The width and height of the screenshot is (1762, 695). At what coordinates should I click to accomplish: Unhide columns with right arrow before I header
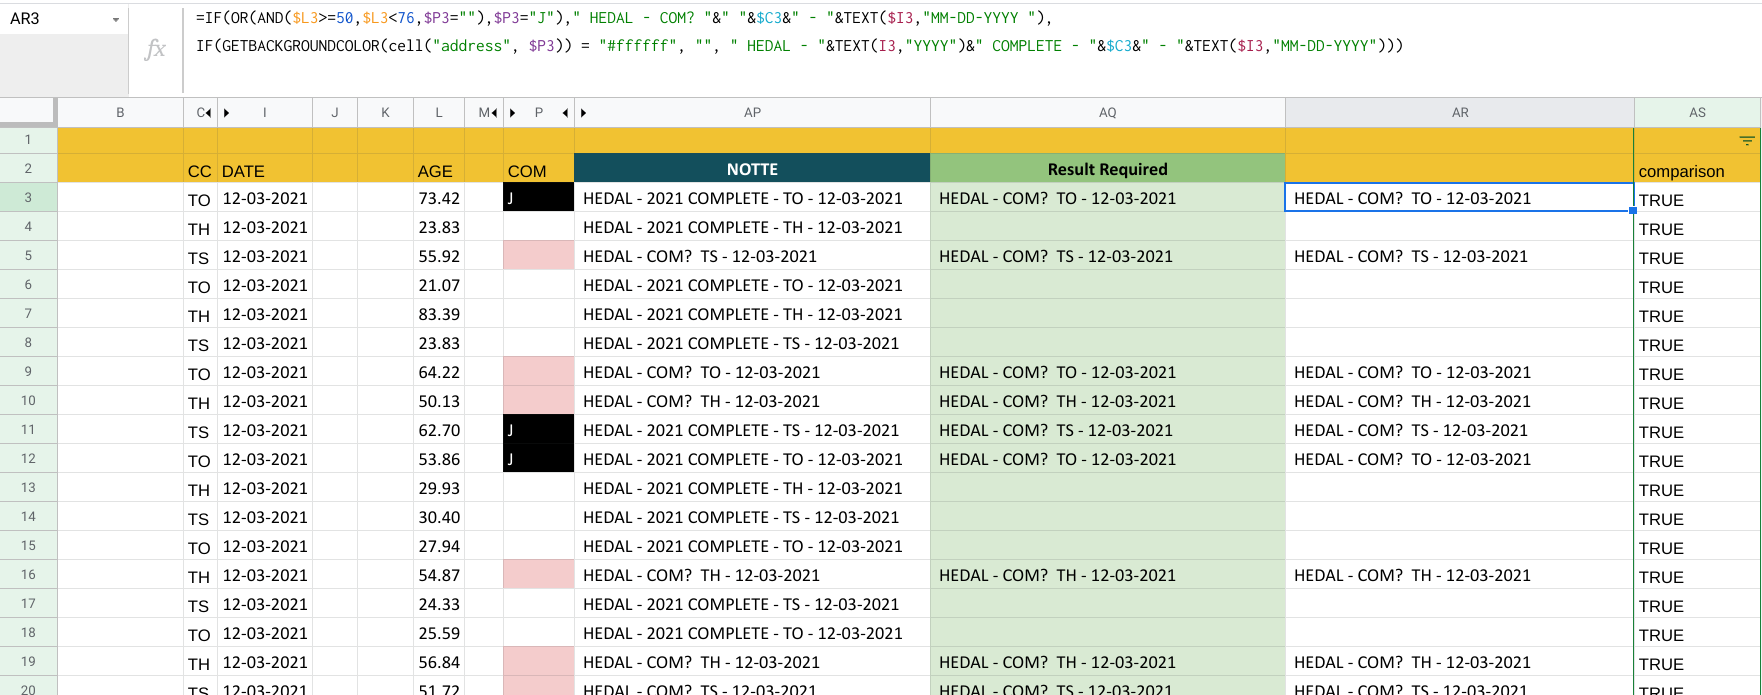[227, 113]
